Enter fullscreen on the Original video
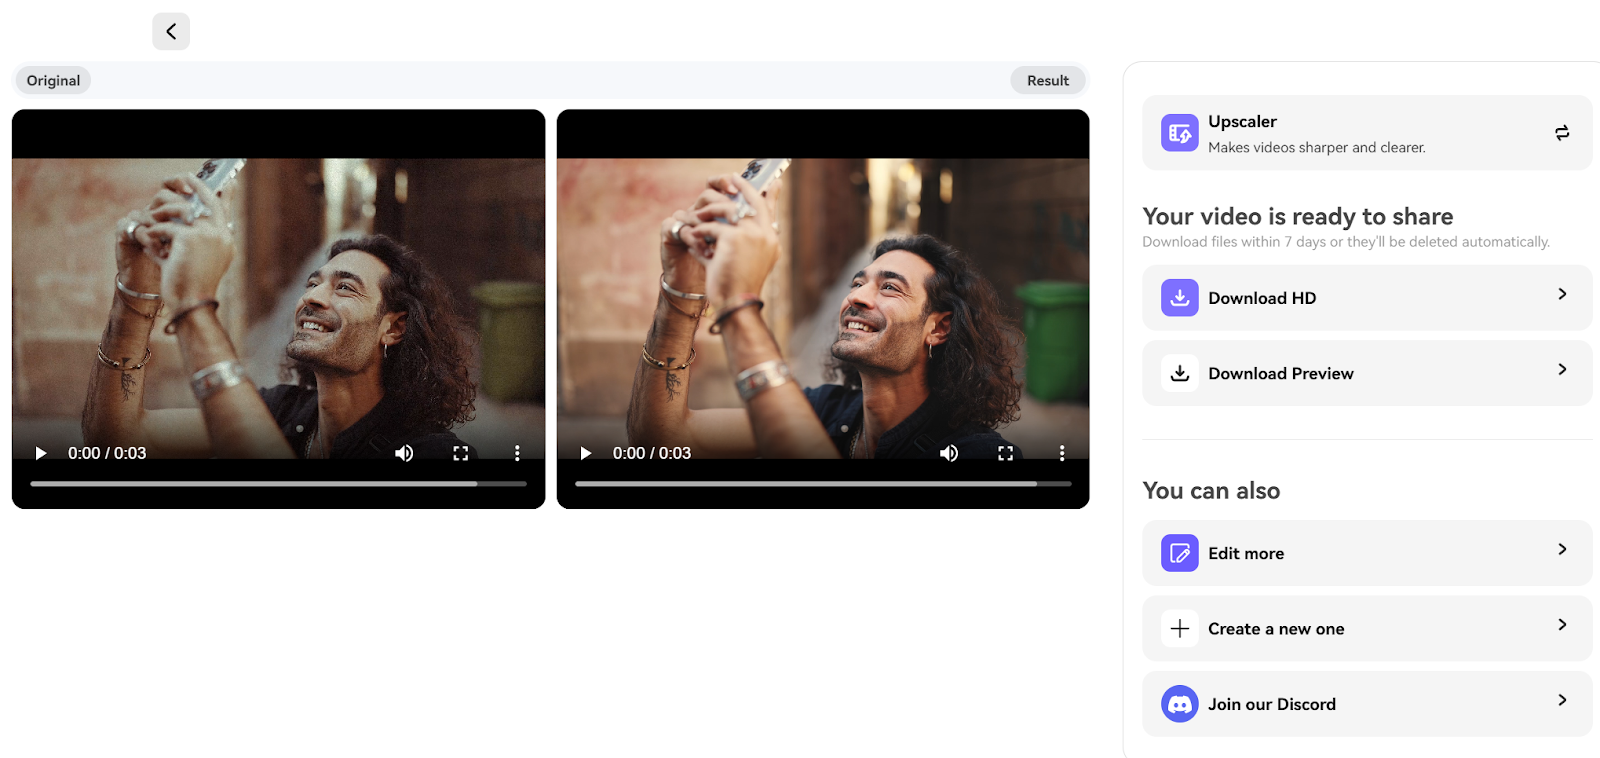Image resolution: width=1600 pixels, height=758 pixels. point(461,453)
